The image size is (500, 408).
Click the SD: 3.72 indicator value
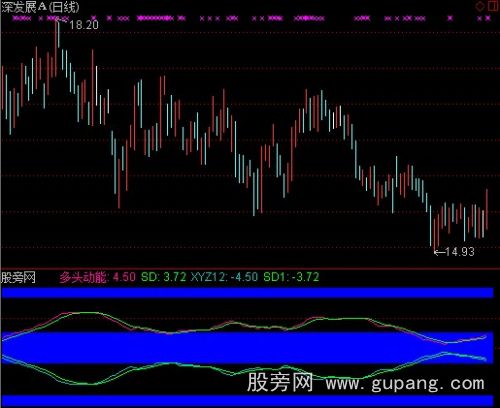tap(163, 277)
